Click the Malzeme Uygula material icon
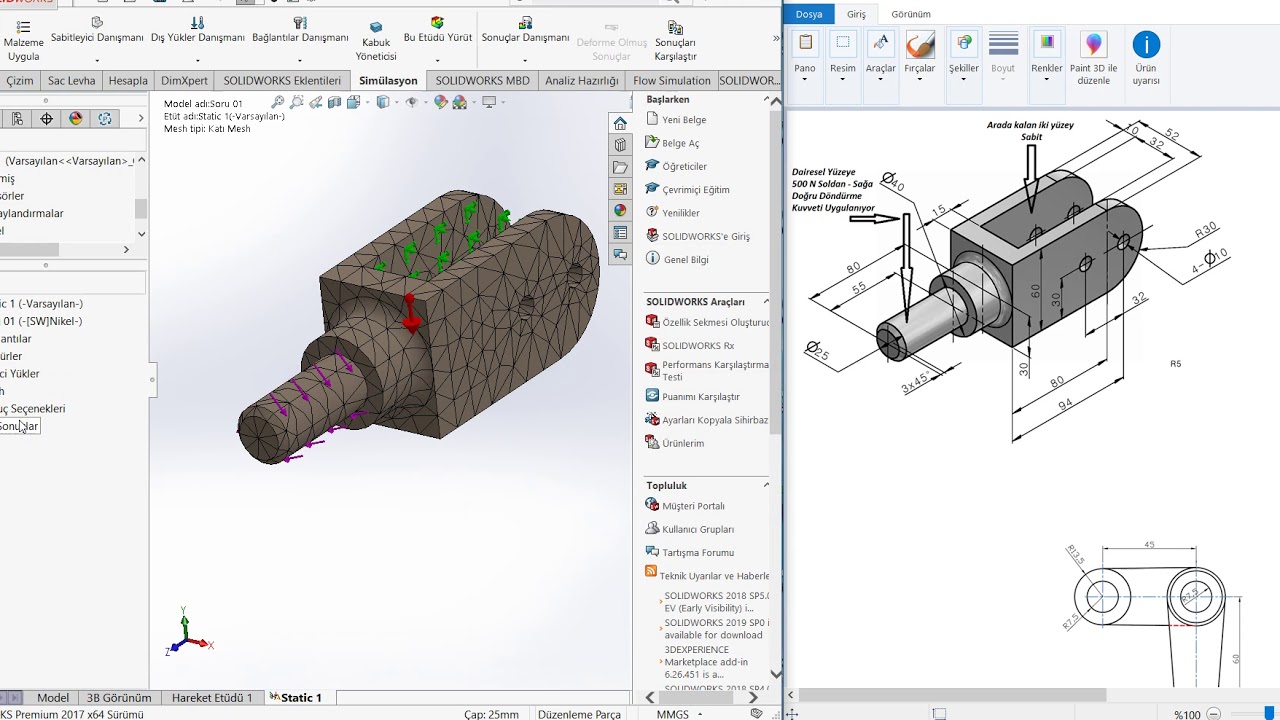Image resolution: width=1280 pixels, height=720 pixels. 23,26
